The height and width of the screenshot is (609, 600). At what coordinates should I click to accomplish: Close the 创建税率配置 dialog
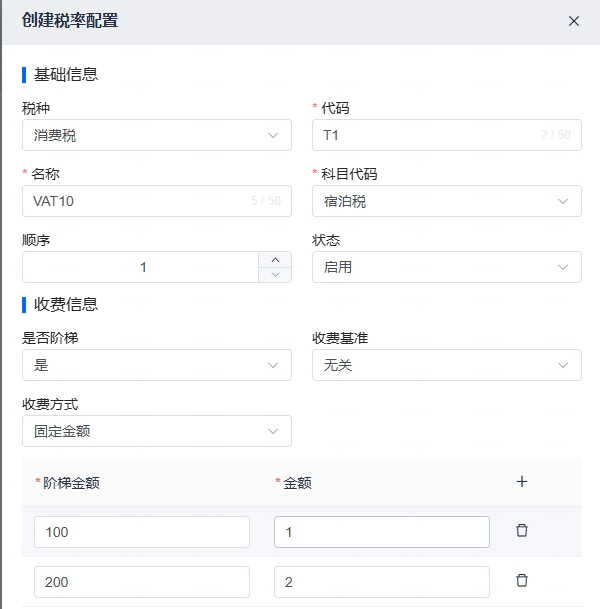(x=574, y=21)
